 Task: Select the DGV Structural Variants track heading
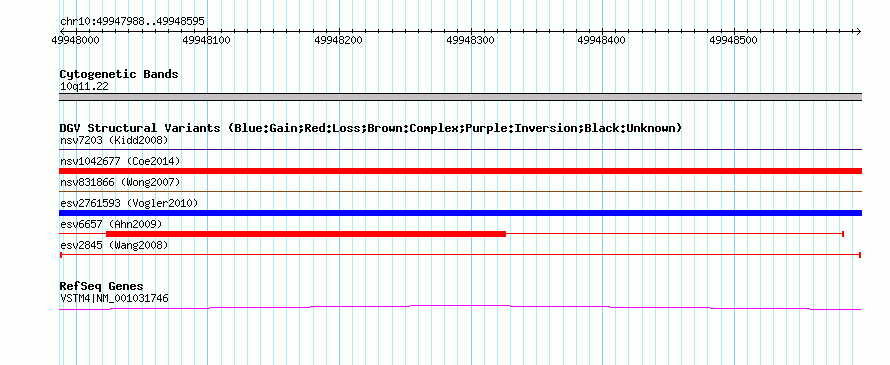pyautogui.click(x=370, y=128)
